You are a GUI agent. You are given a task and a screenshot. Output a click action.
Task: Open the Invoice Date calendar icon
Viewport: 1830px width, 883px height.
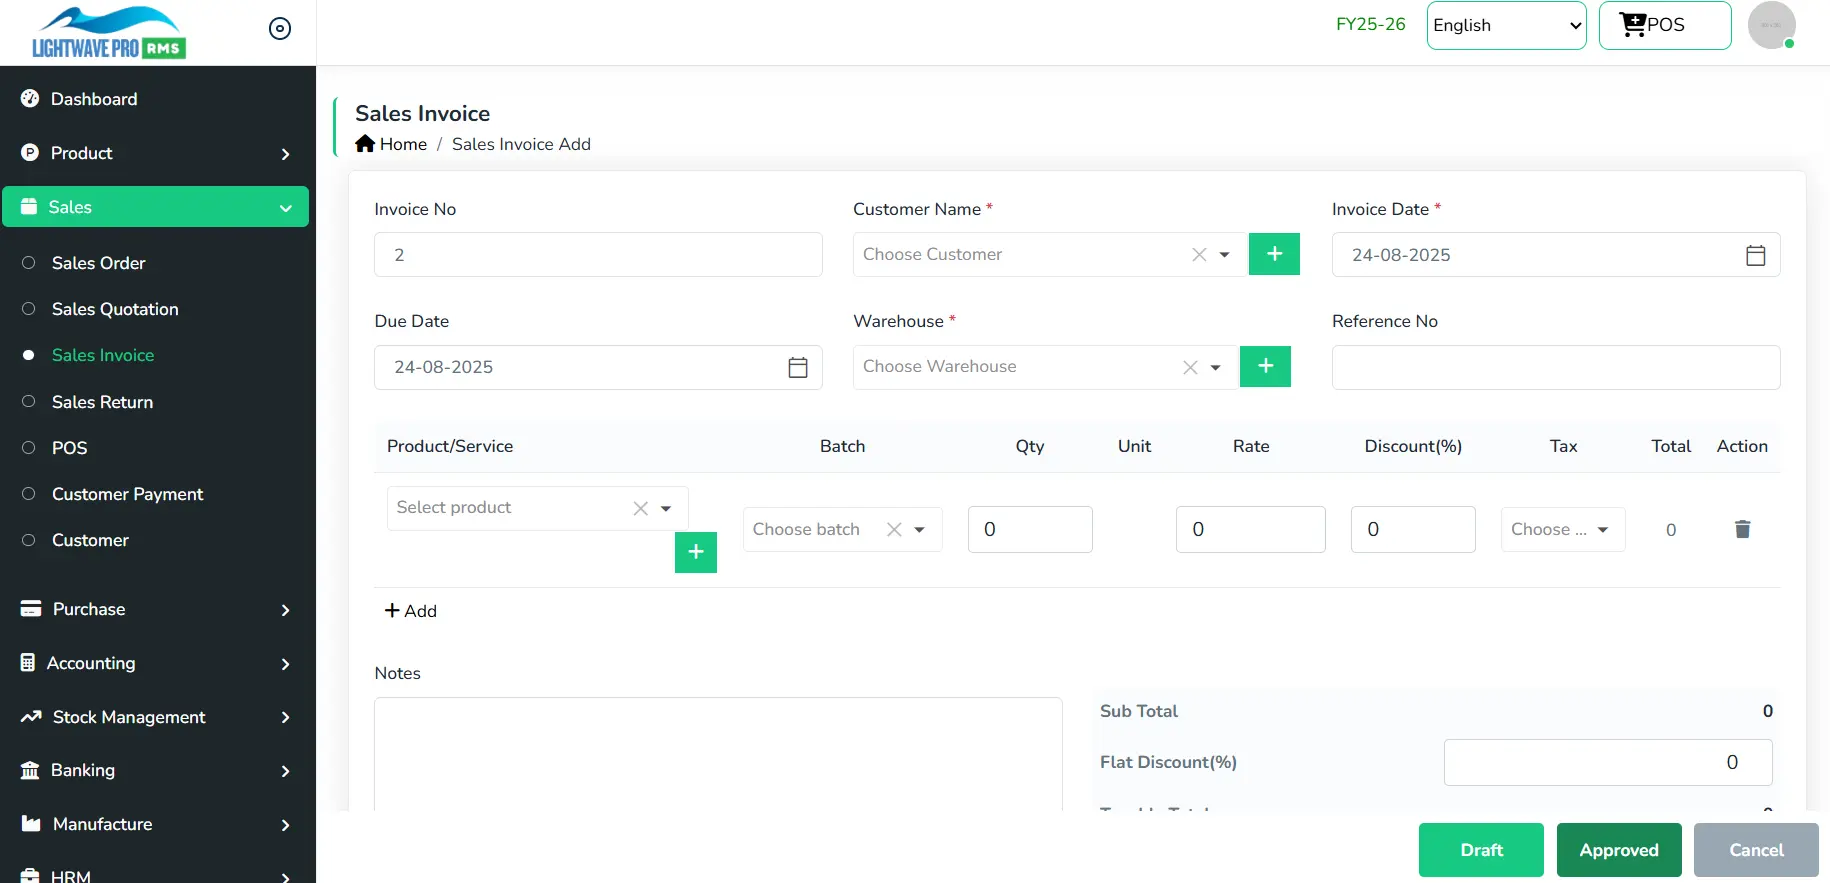tap(1755, 255)
